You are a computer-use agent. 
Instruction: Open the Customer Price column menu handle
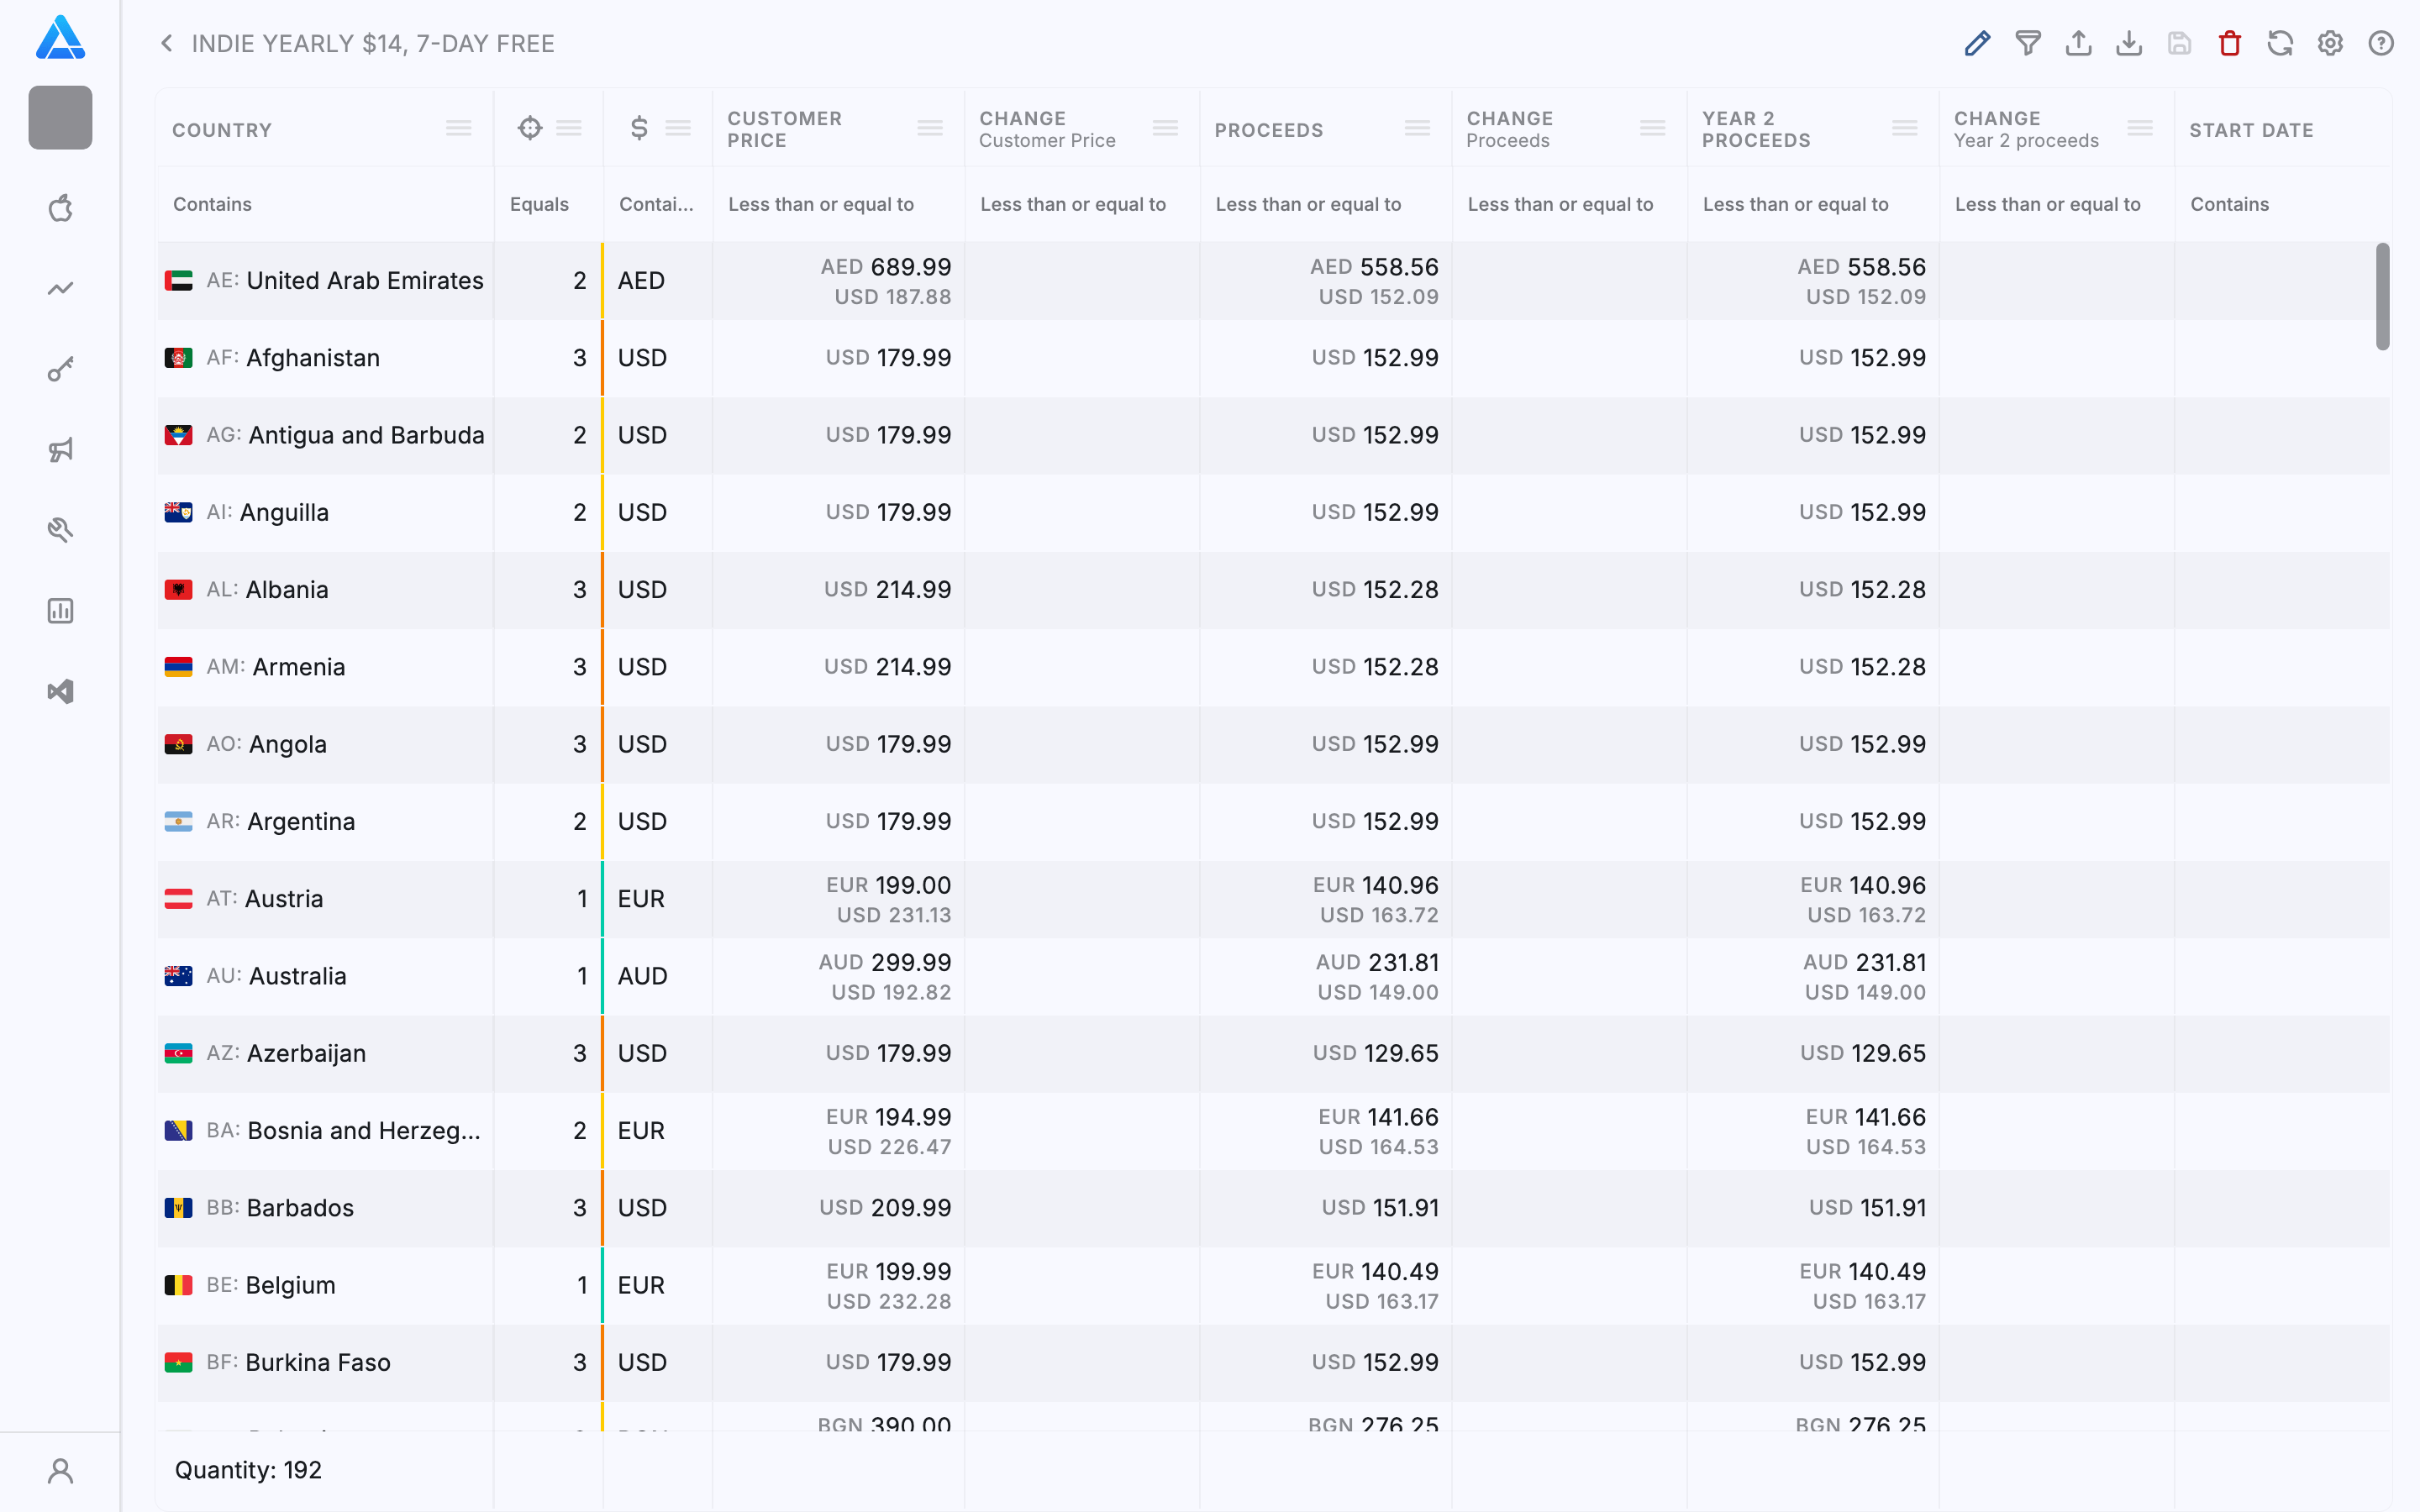click(x=930, y=128)
